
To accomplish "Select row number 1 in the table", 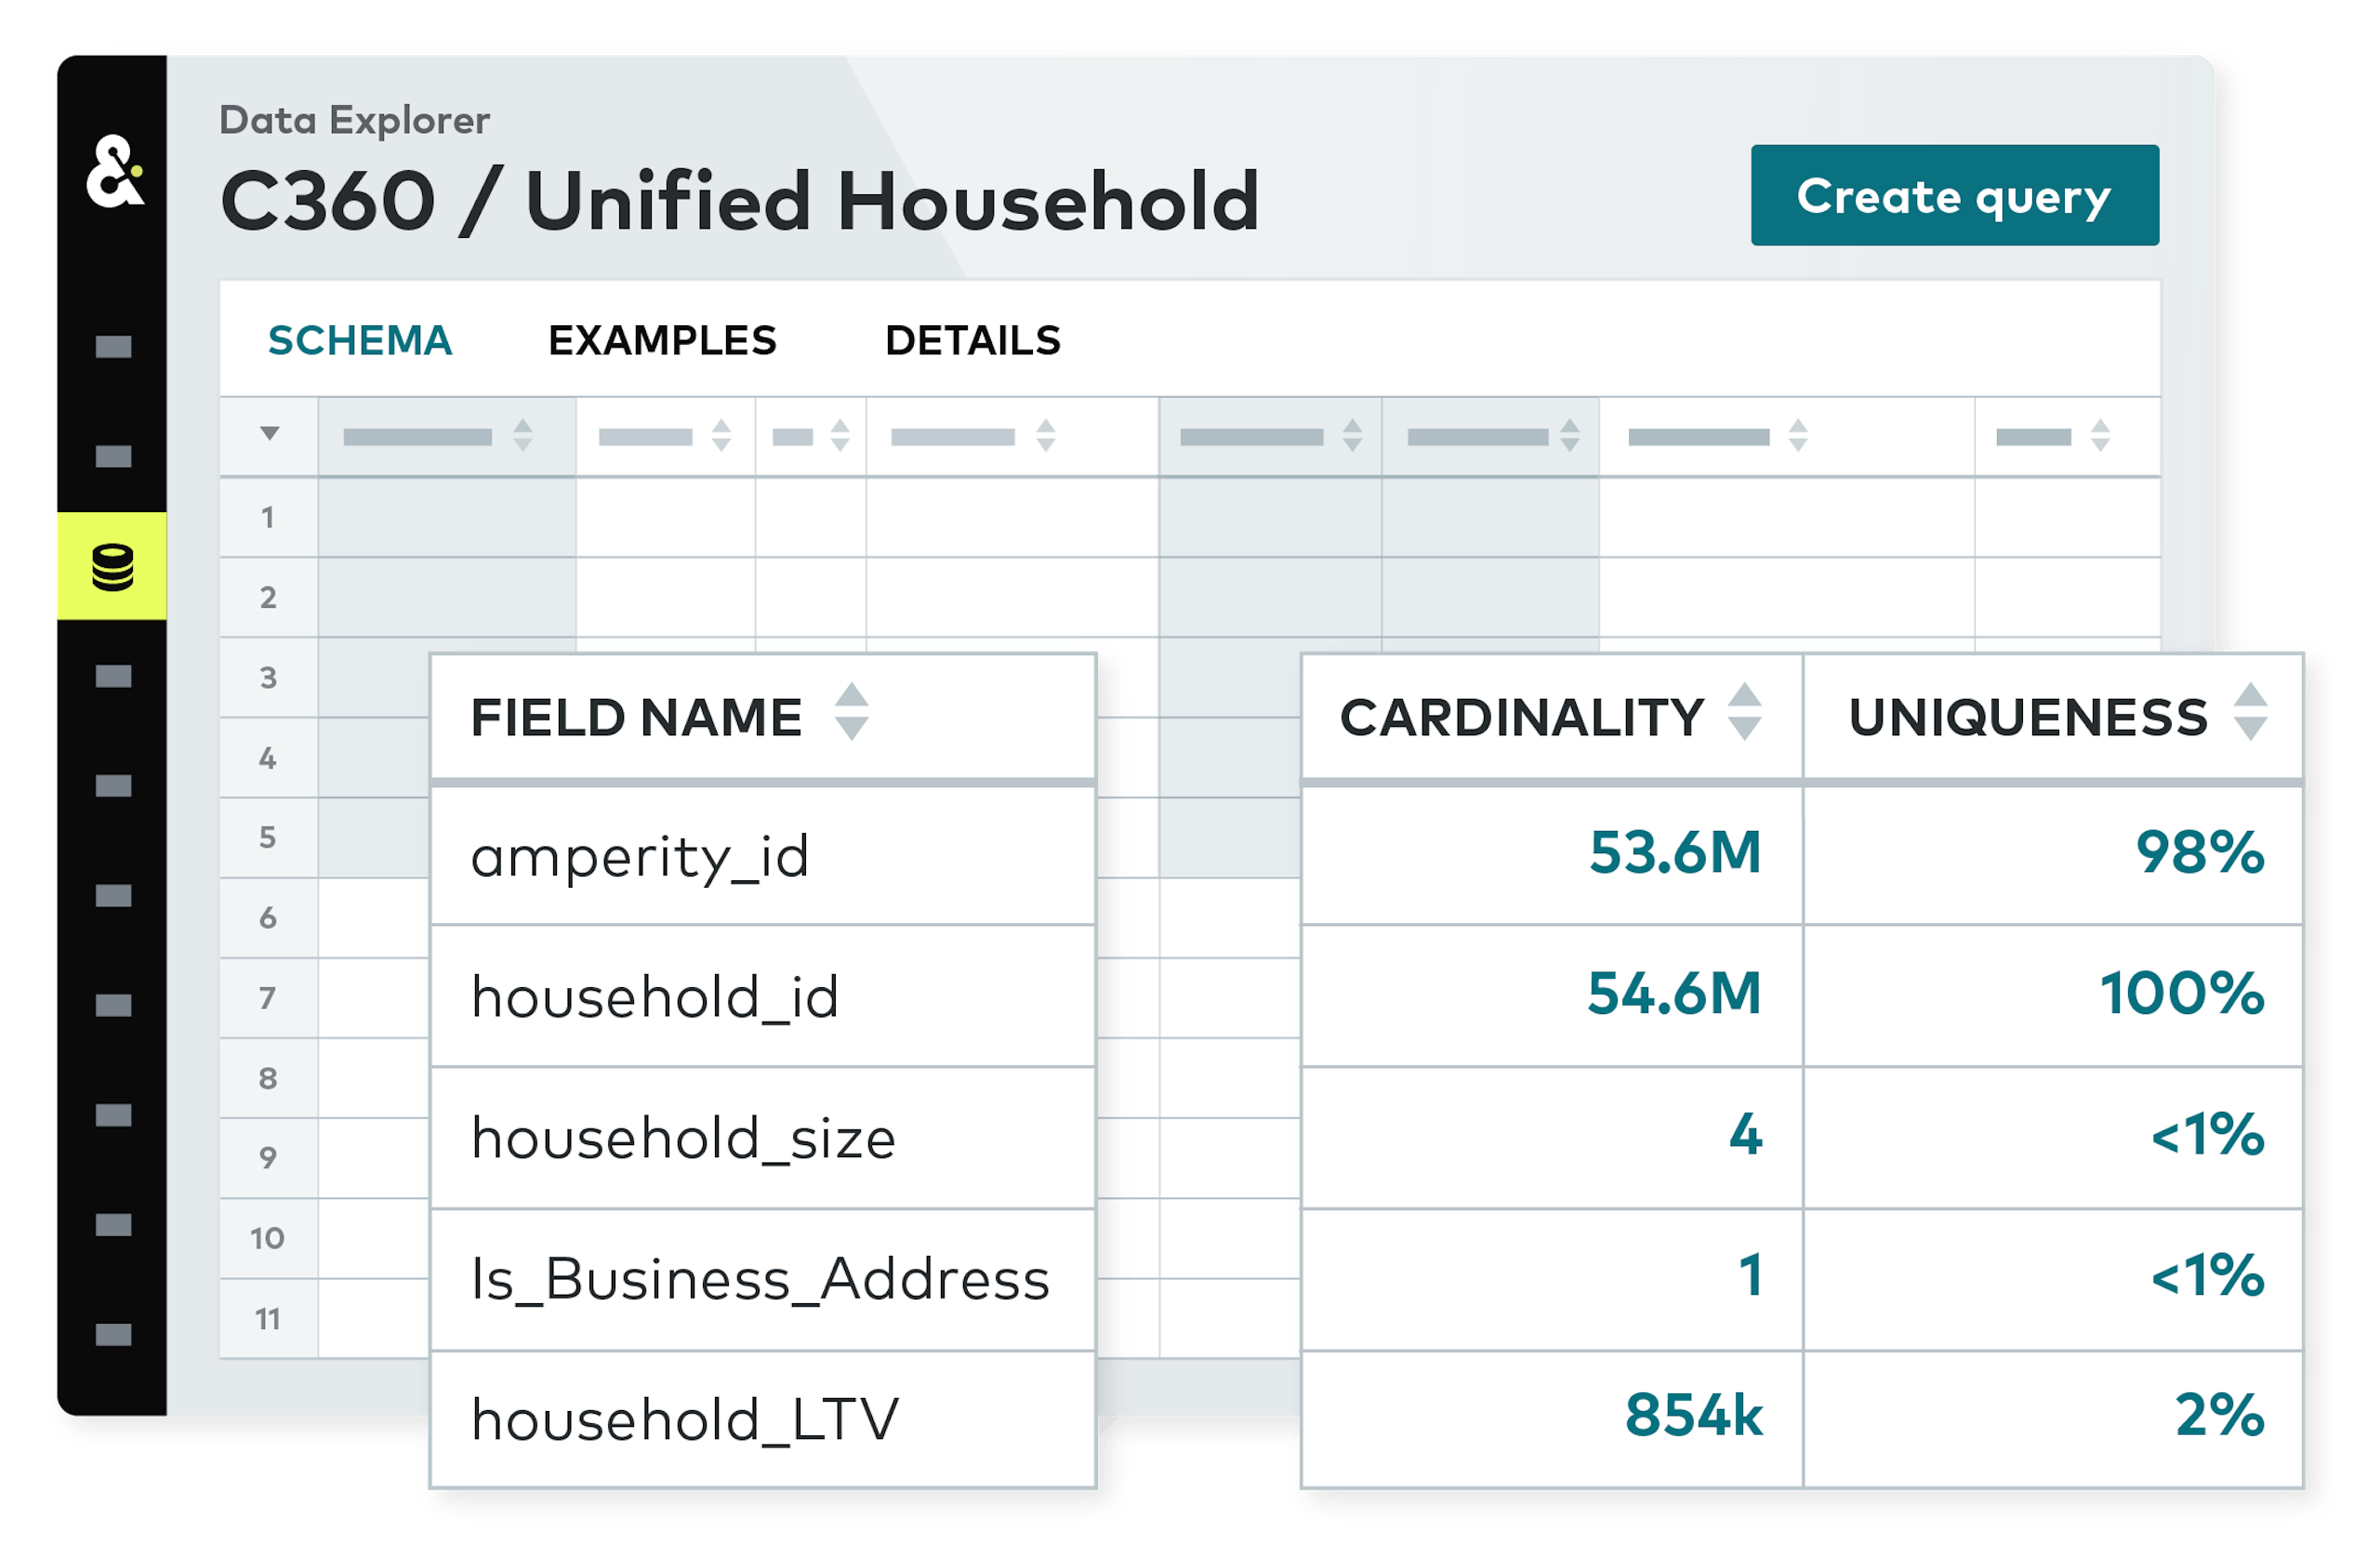I will pos(268,518).
